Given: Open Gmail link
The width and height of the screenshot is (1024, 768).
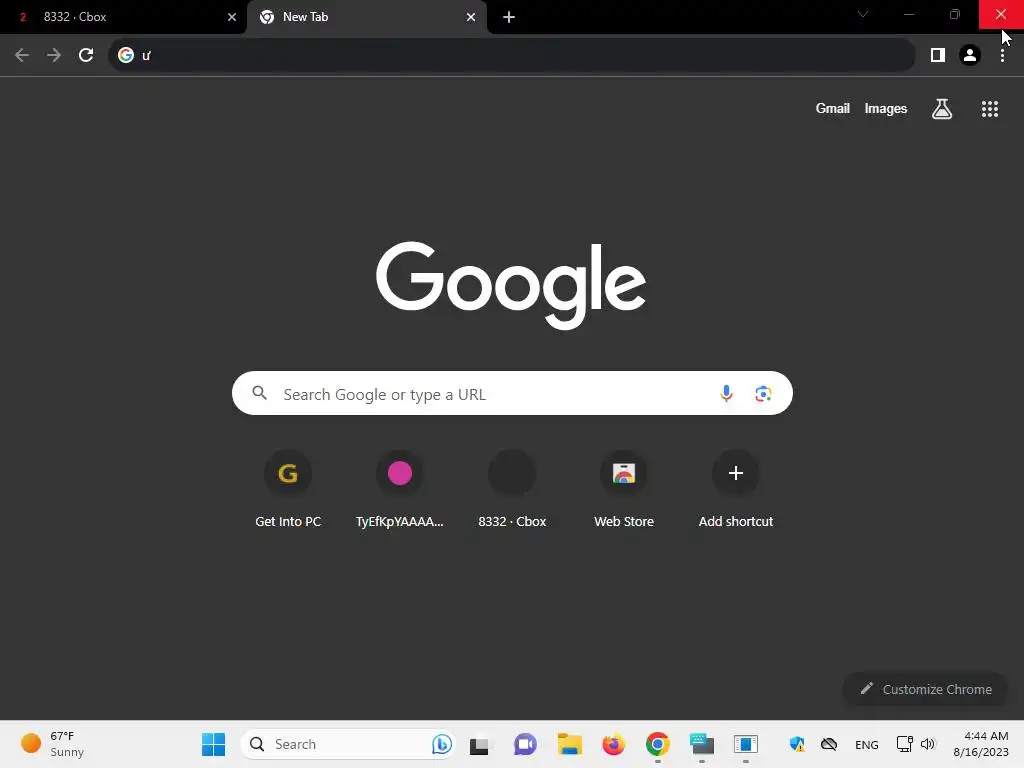Looking at the screenshot, I should pyautogui.click(x=833, y=108).
